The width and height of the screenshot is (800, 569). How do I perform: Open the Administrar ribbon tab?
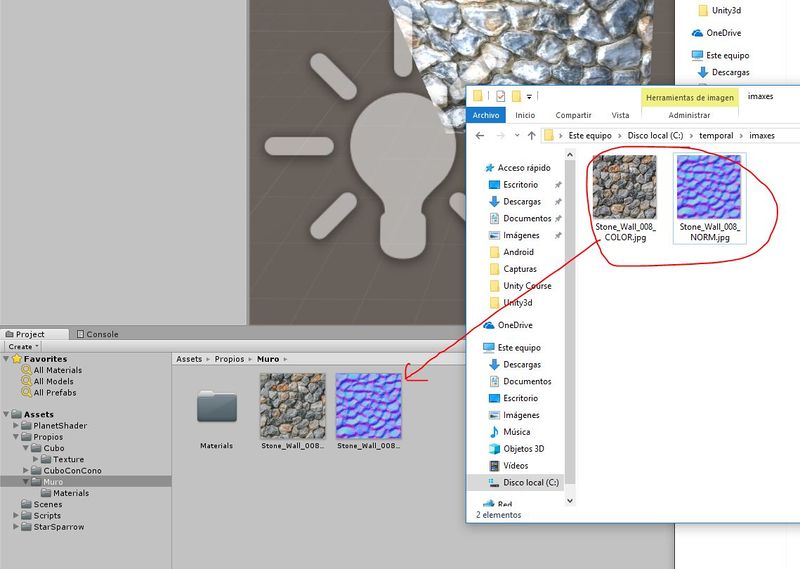(689, 115)
